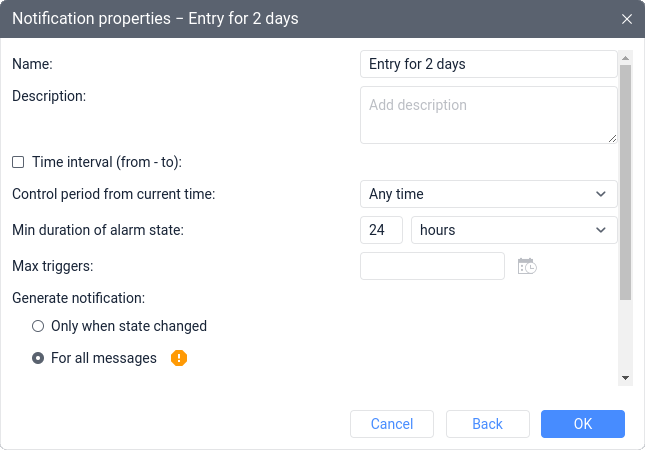Image resolution: width=645 pixels, height=450 pixels.
Task: Click the calendar-clock icon beside Max triggers
Action: [527, 266]
